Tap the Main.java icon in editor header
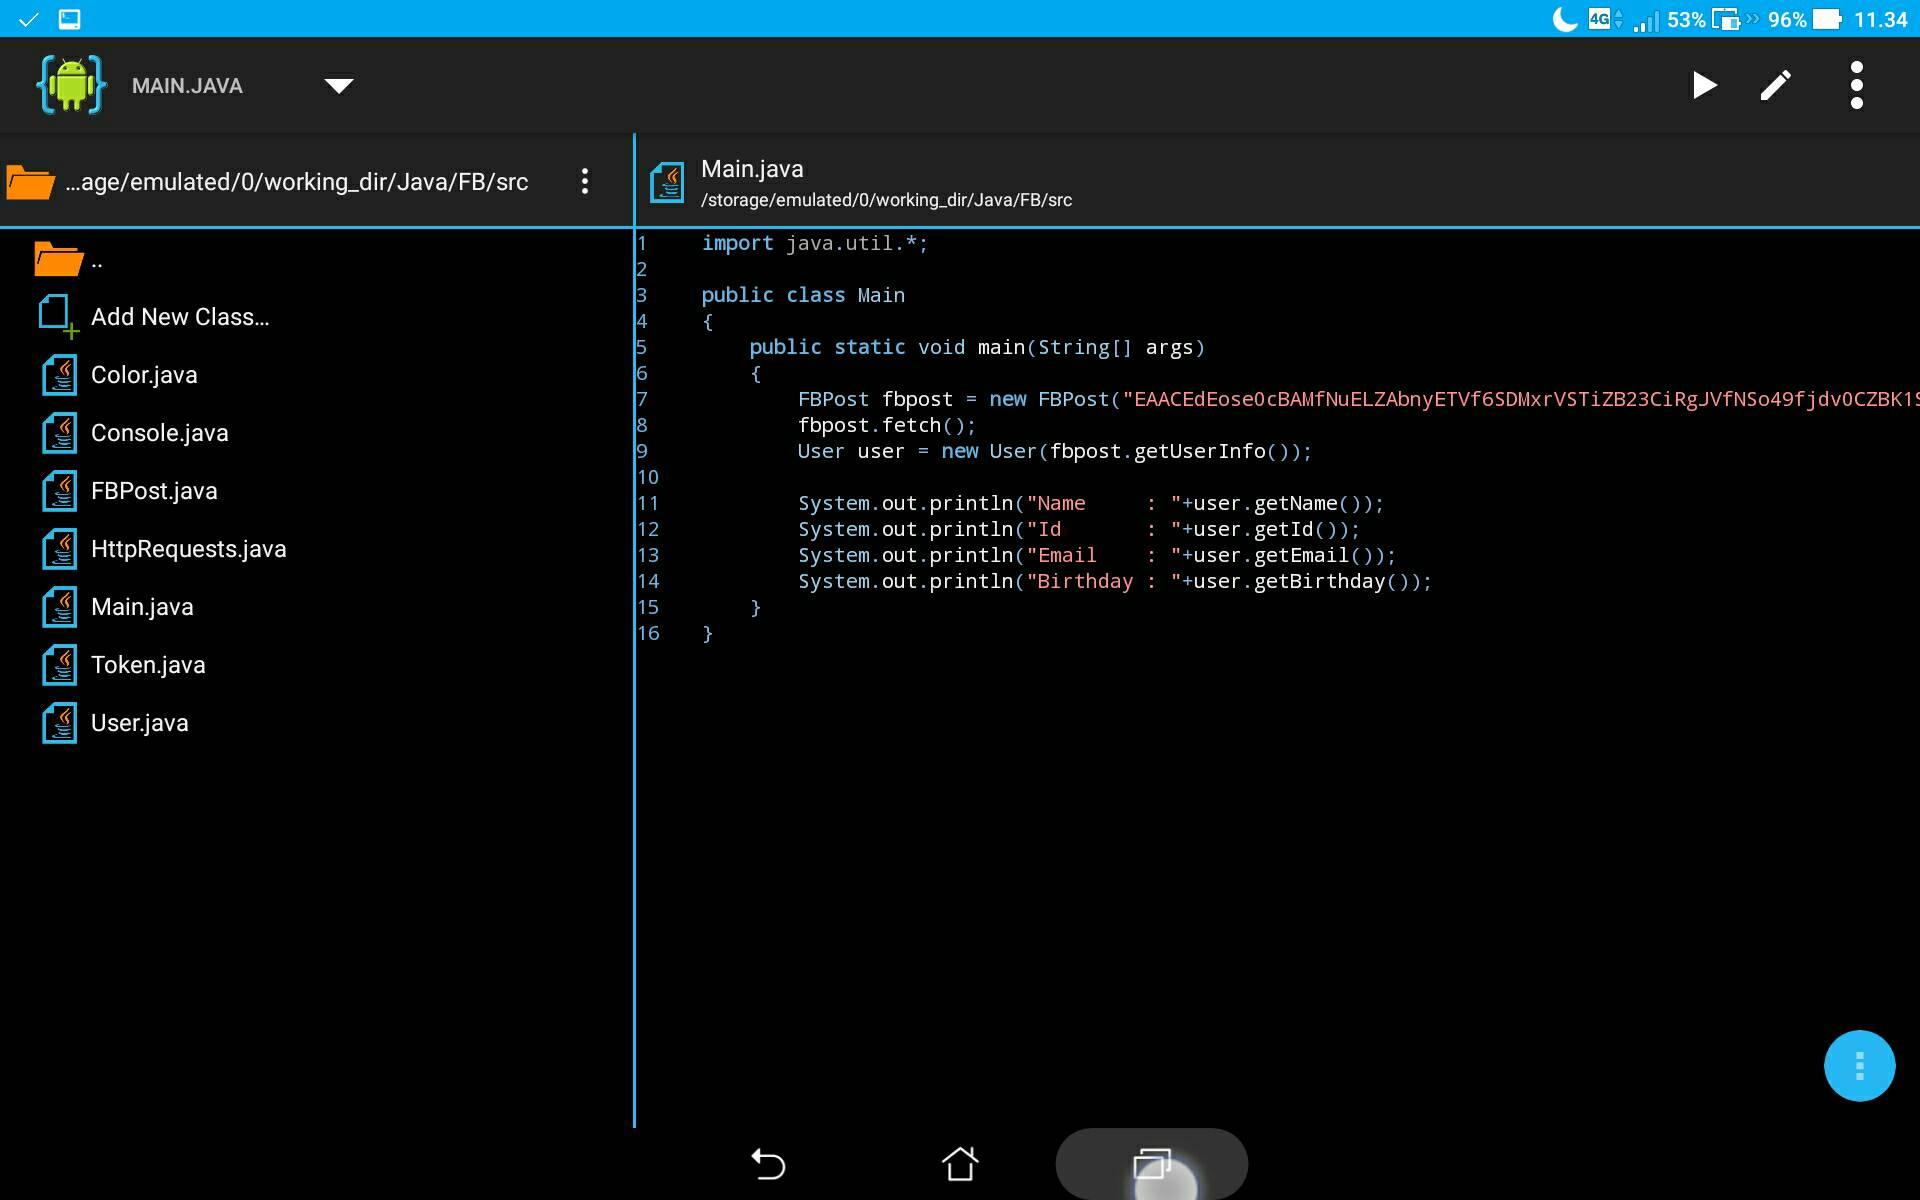1920x1200 pixels. 667,182
